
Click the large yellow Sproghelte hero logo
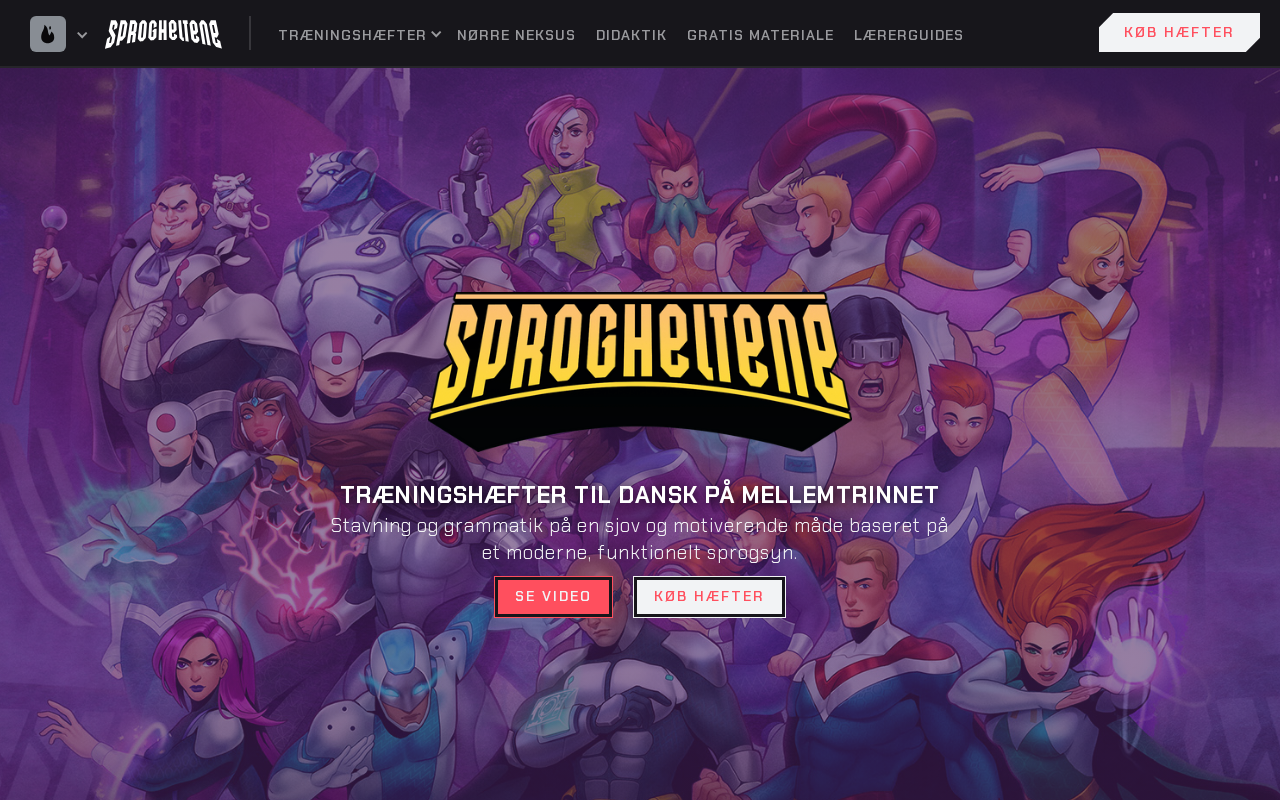click(640, 370)
